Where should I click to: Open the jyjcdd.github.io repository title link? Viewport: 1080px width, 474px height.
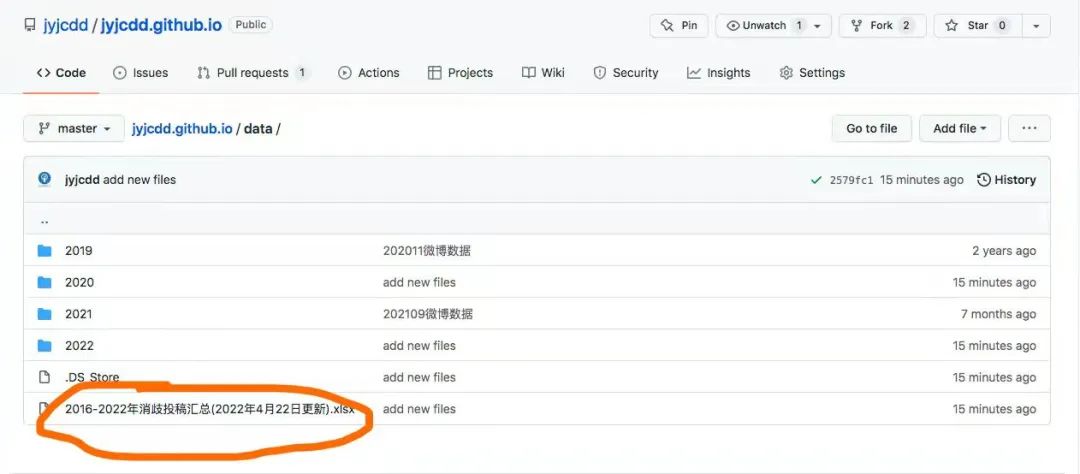161,25
